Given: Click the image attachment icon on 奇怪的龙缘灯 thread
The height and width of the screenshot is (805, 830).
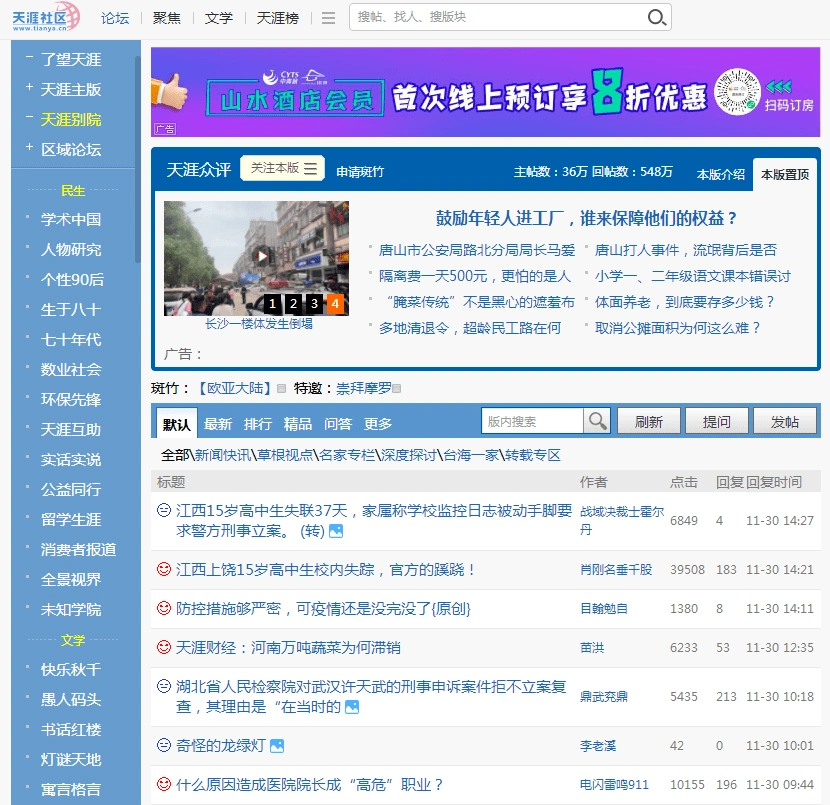Looking at the screenshot, I should (x=279, y=744).
